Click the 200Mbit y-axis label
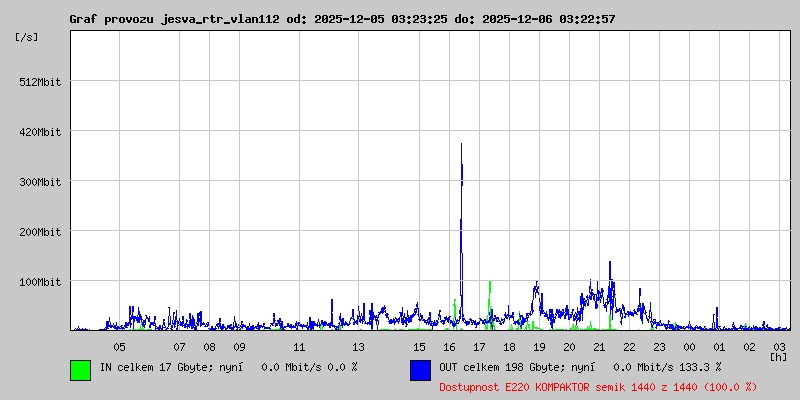The image size is (800, 400). tap(40, 232)
